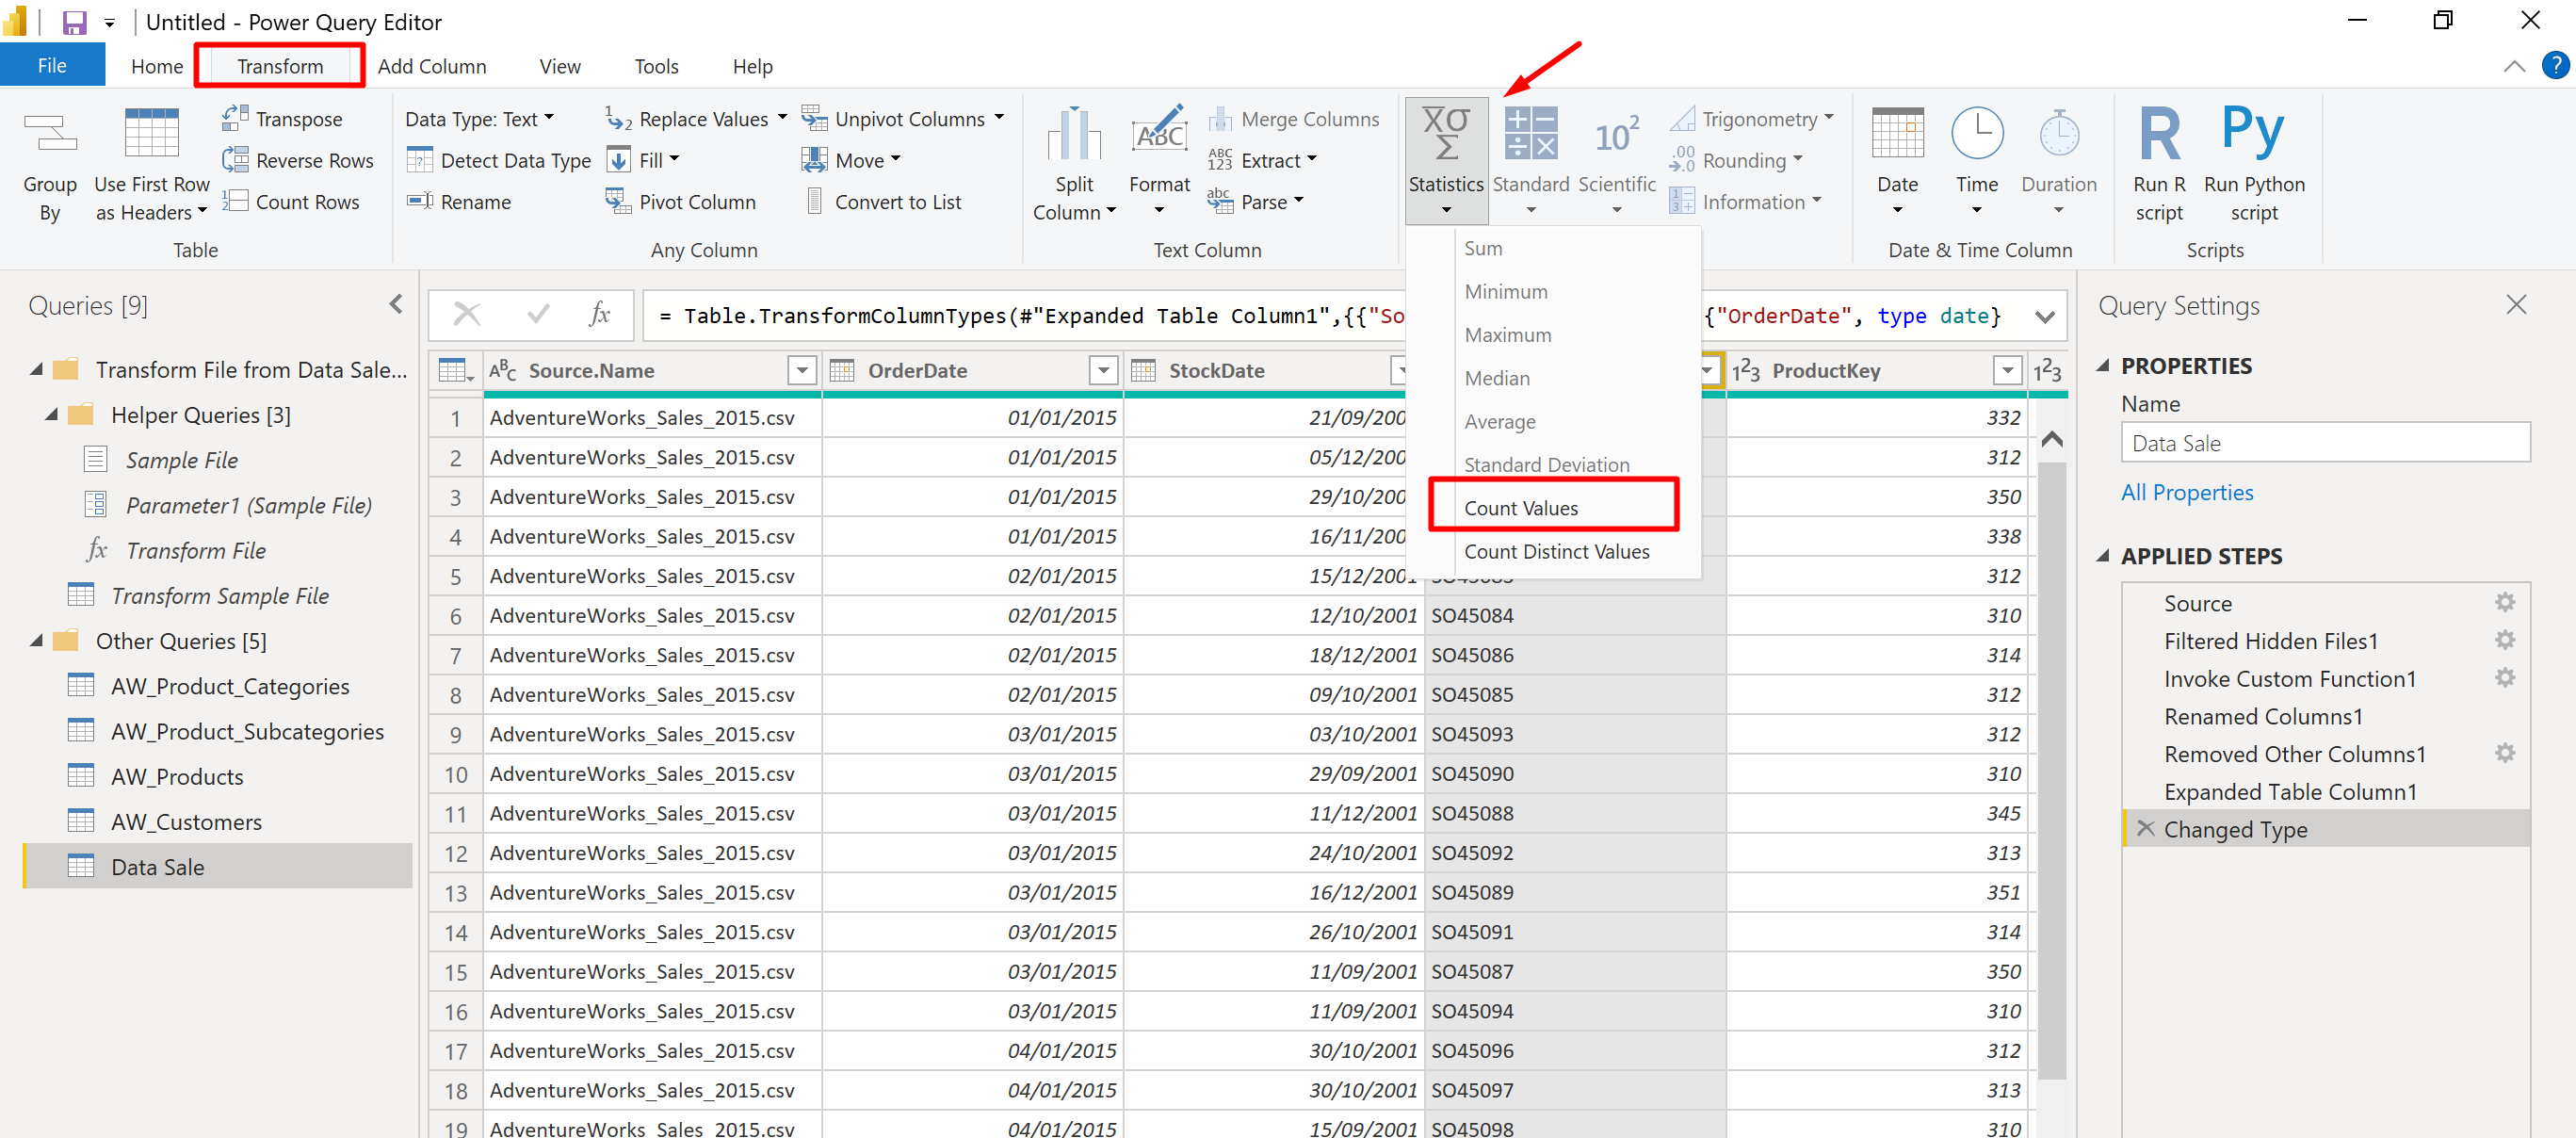The width and height of the screenshot is (2576, 1138).
Task: Collapse the ribbon with the chevron
Action: (2514, 66)
